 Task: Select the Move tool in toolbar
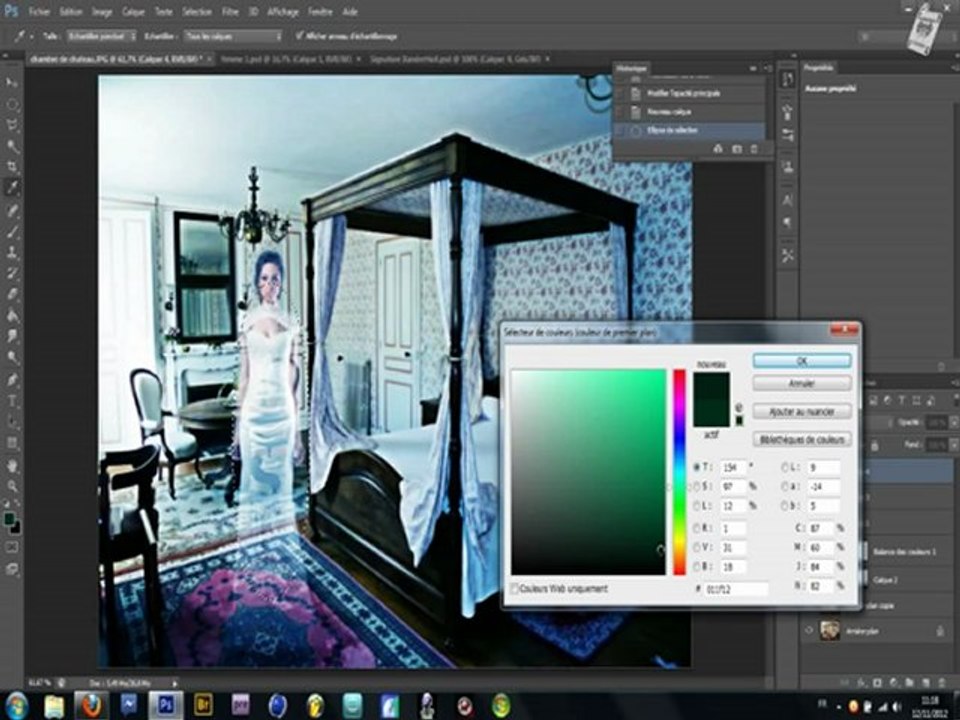coord(12,83)
